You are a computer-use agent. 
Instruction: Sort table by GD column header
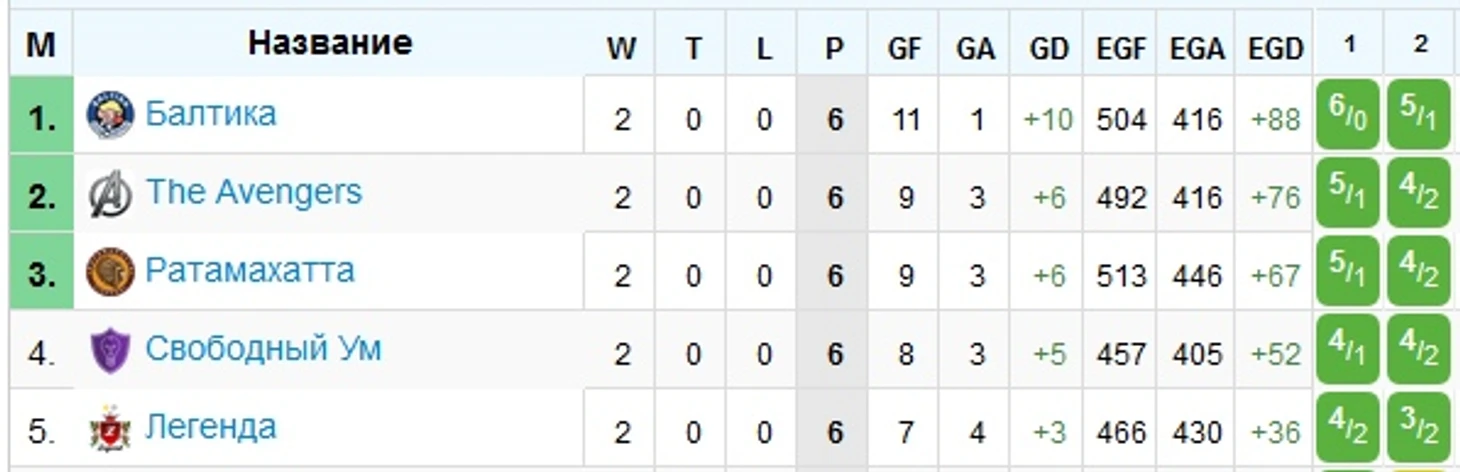point(1048,47)
